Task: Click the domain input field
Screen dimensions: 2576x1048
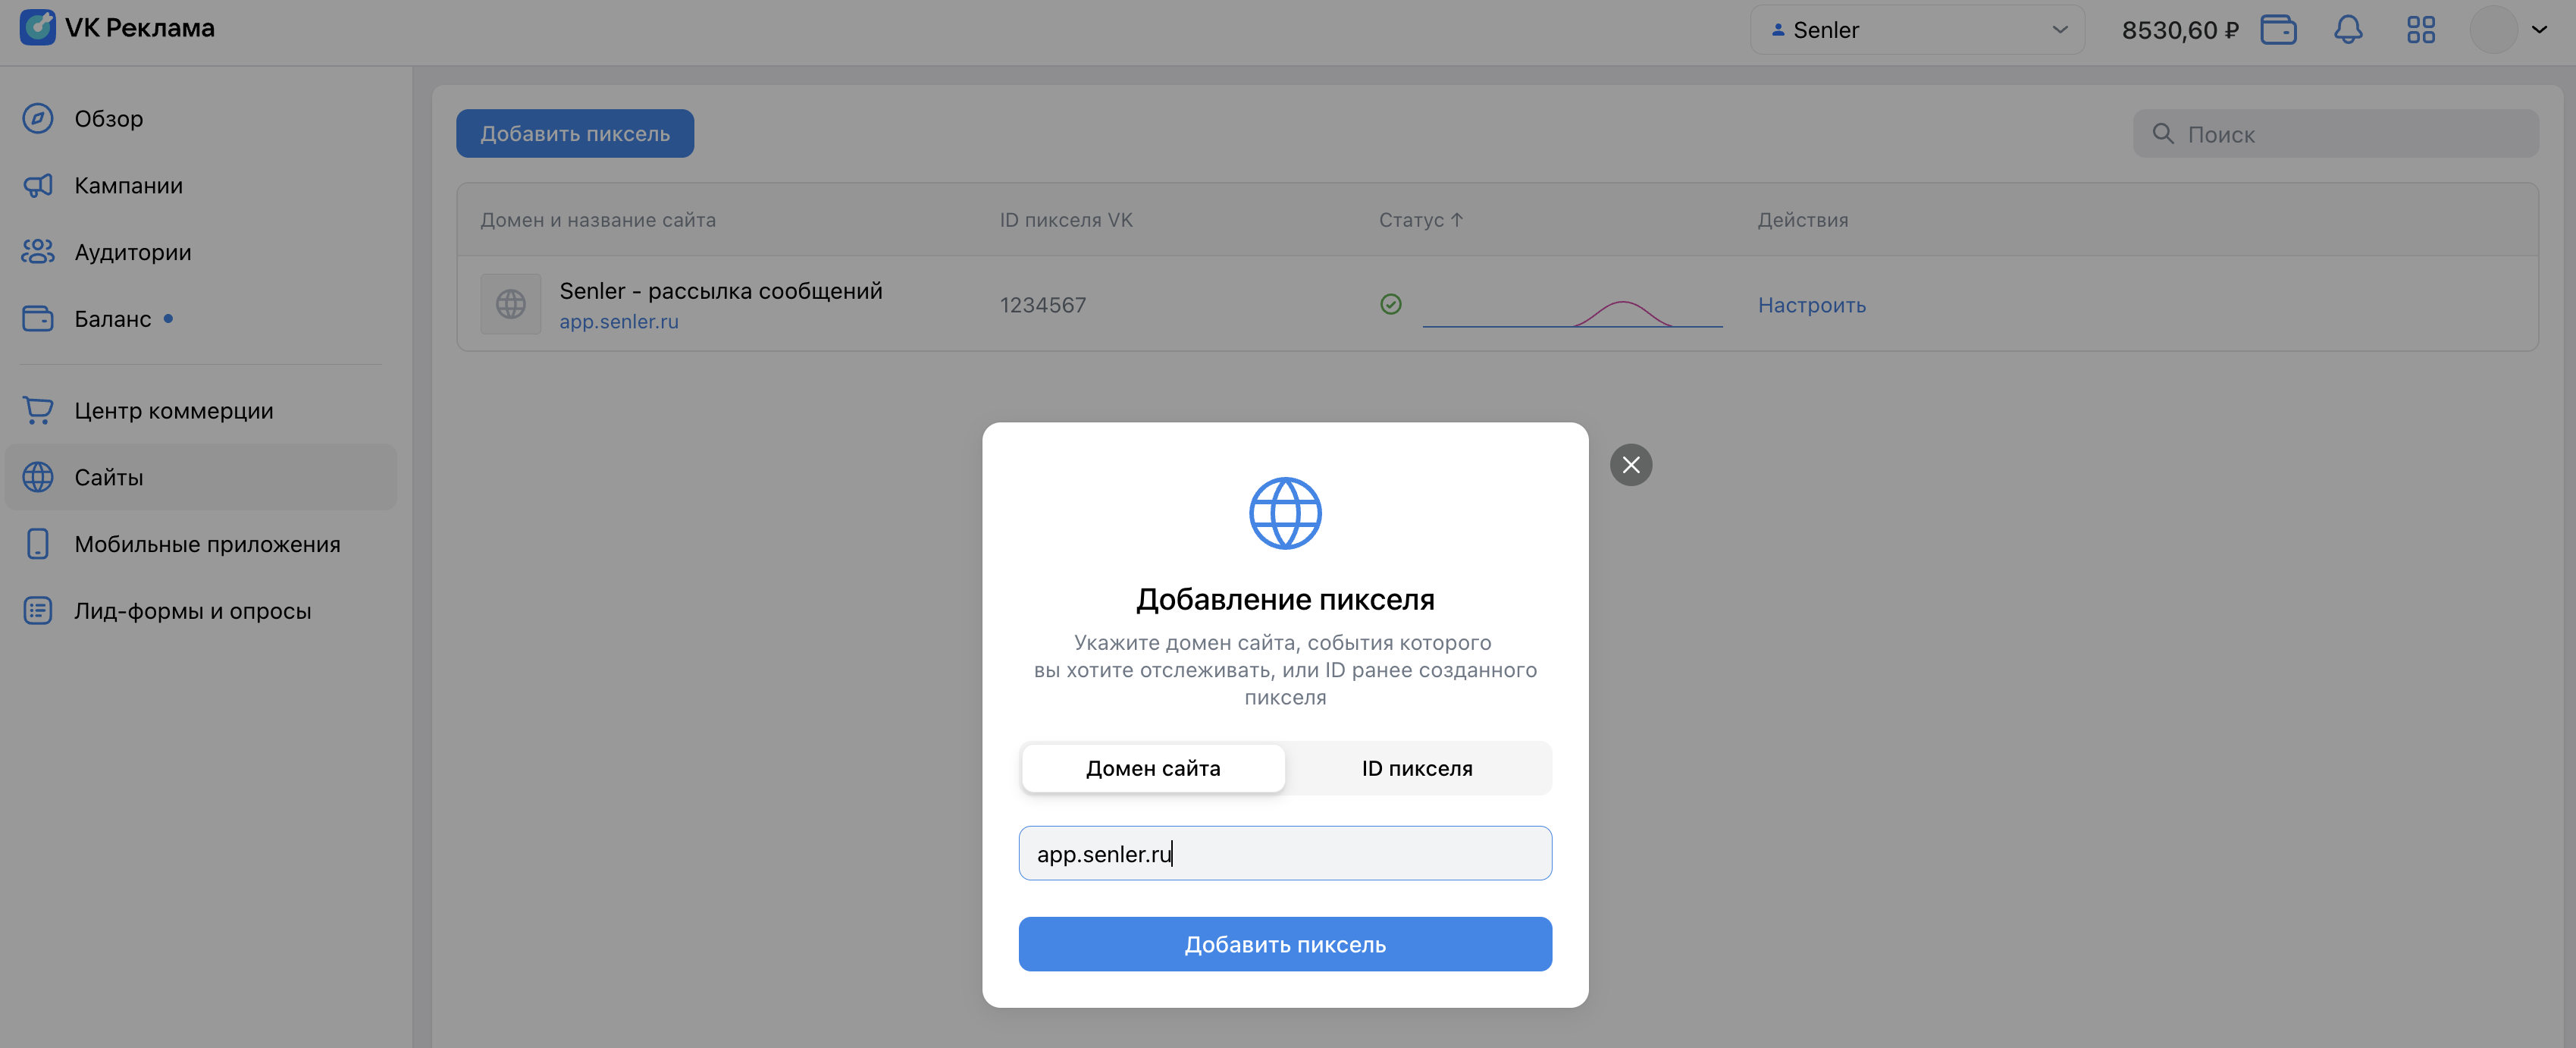Action: [1285, 853]
